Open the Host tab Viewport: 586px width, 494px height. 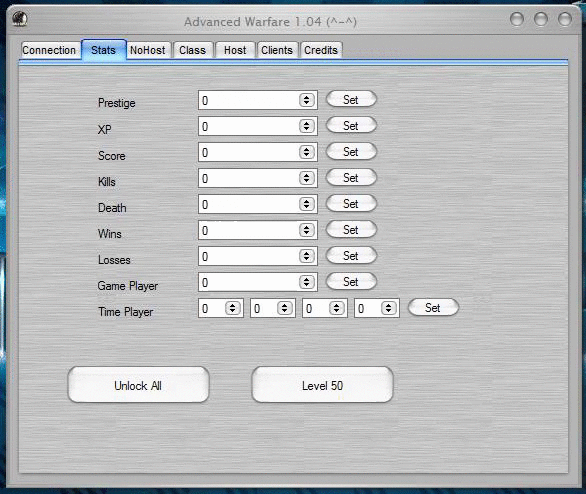pos(235,50)
